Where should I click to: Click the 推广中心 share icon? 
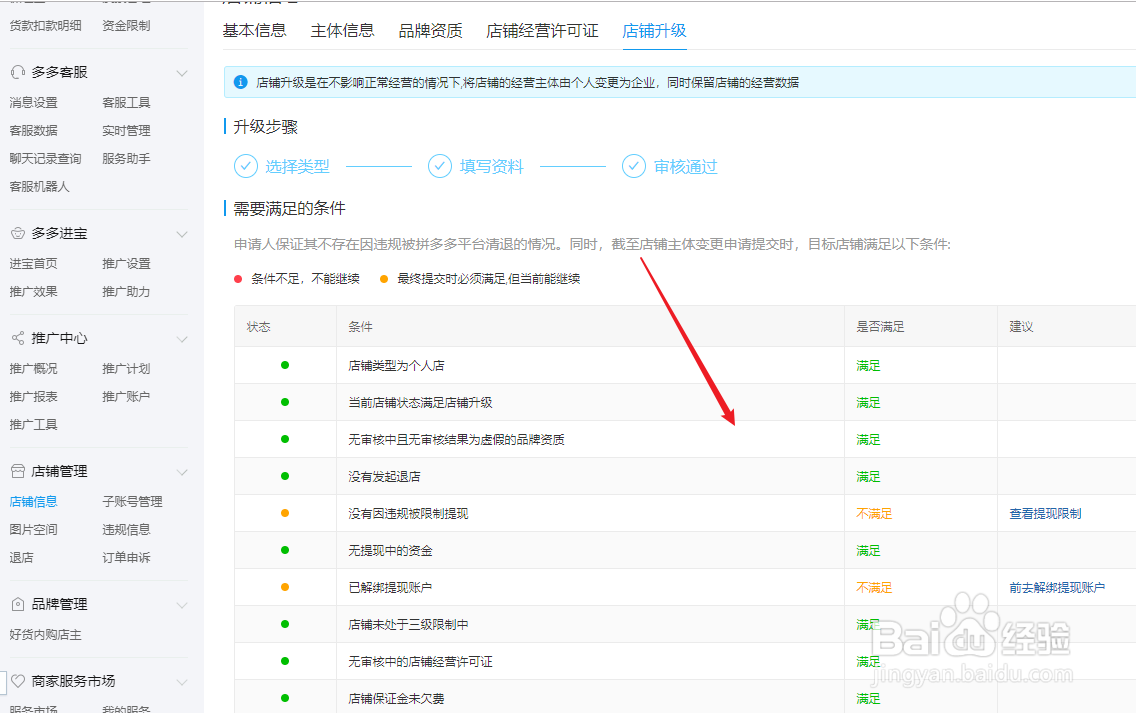click(18, 338)
